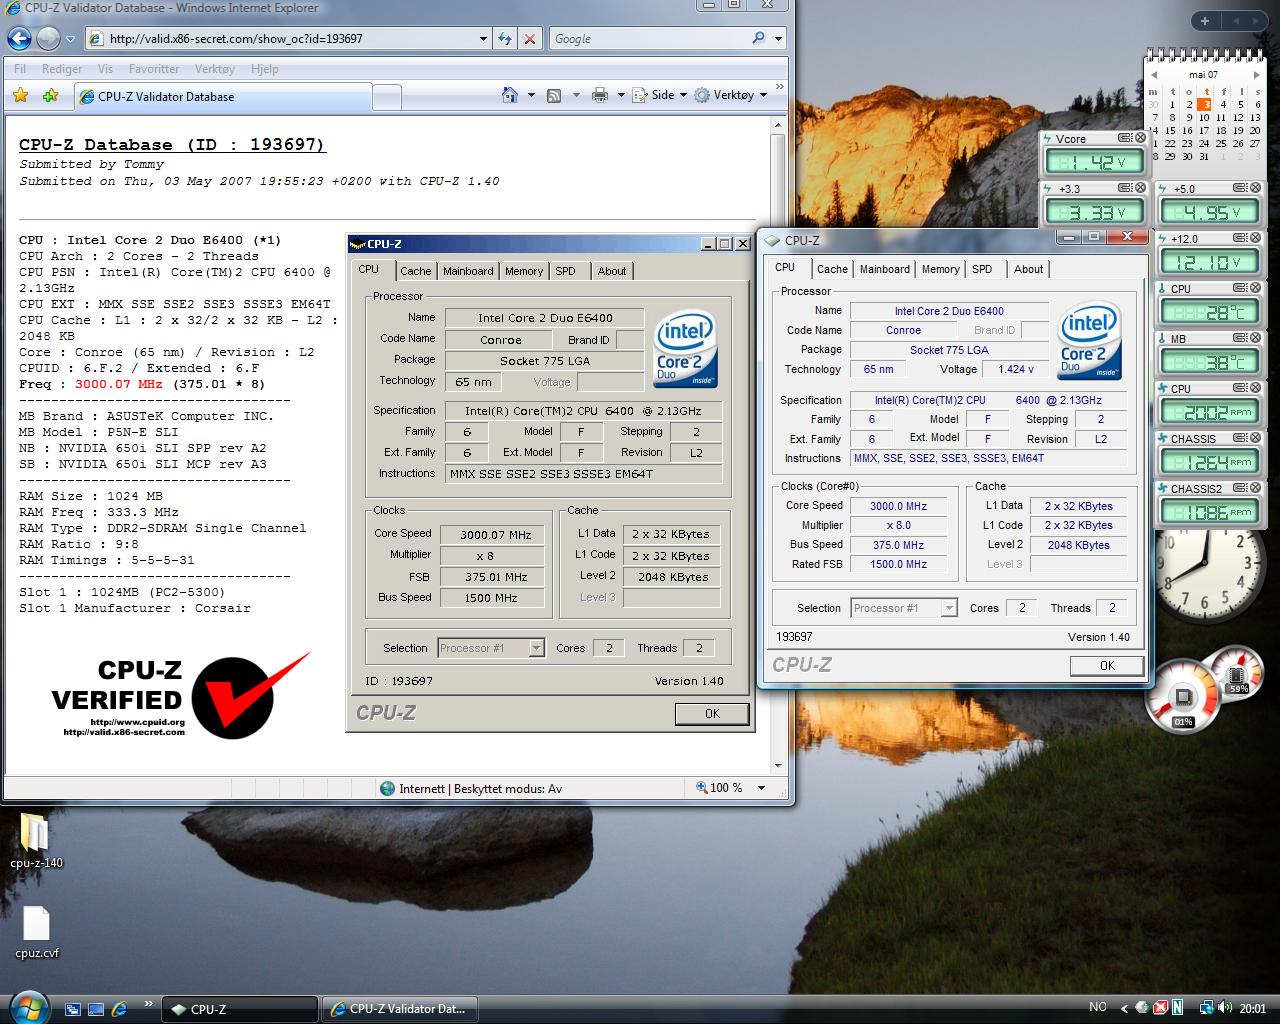Click the Google search magnifier icon
Screen dimensions: 1280x1024
pos(759,38)
